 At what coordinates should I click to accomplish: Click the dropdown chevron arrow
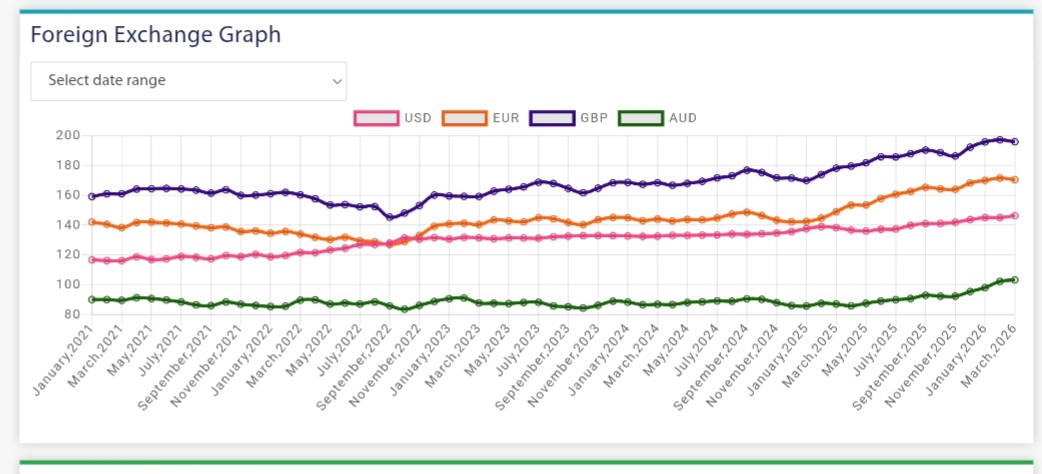point(337,81)
